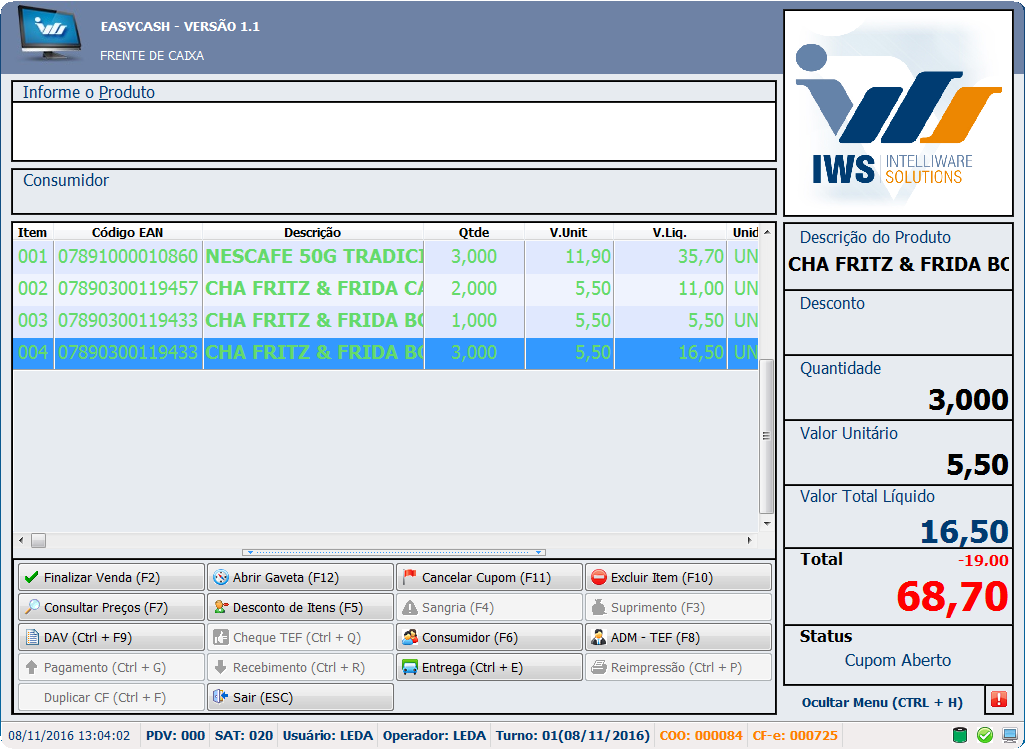Click the green database status icon
This screenshot has height=749, width=1025.
point(959,735)
